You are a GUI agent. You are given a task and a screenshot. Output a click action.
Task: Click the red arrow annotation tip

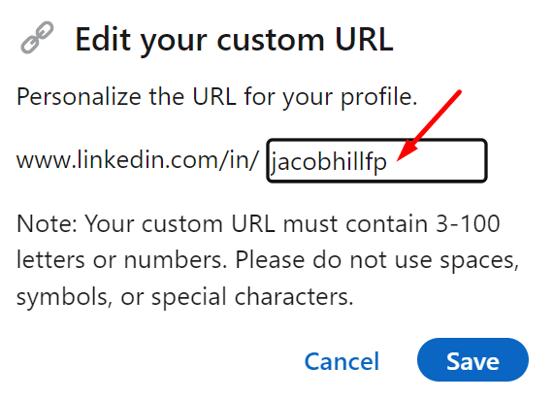point(399,158)
